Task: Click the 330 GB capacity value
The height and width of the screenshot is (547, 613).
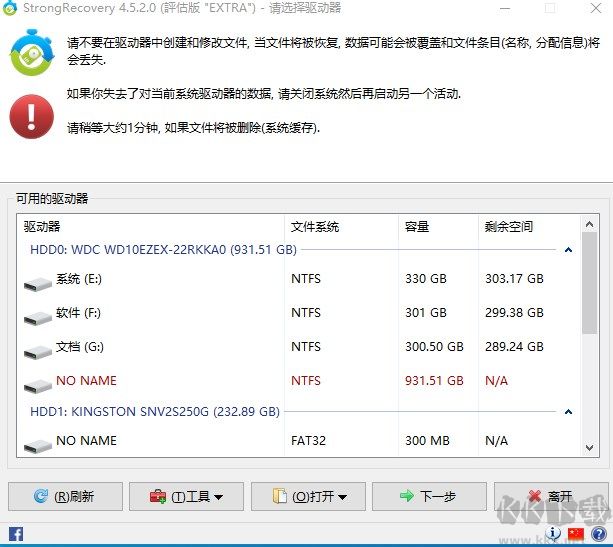Action: click(x=426, y=279)
